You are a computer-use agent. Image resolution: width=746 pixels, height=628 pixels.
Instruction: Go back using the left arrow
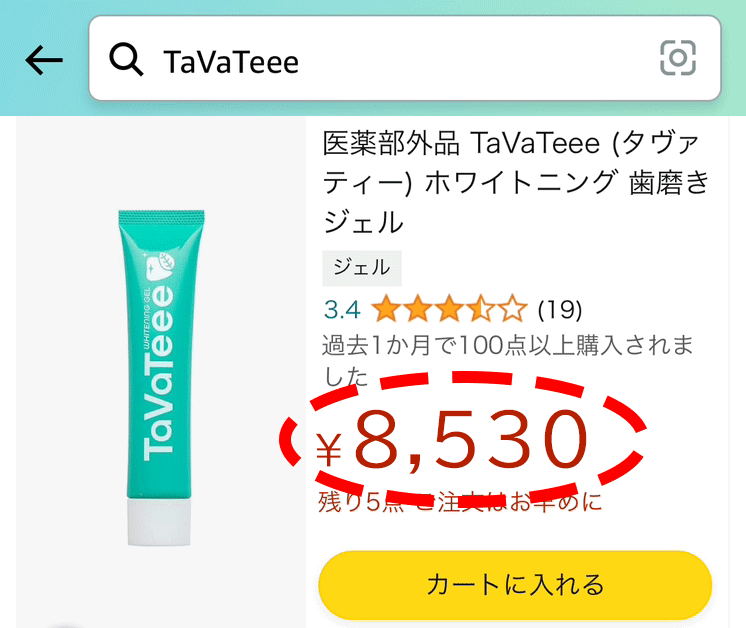click(x=44, y=60)
